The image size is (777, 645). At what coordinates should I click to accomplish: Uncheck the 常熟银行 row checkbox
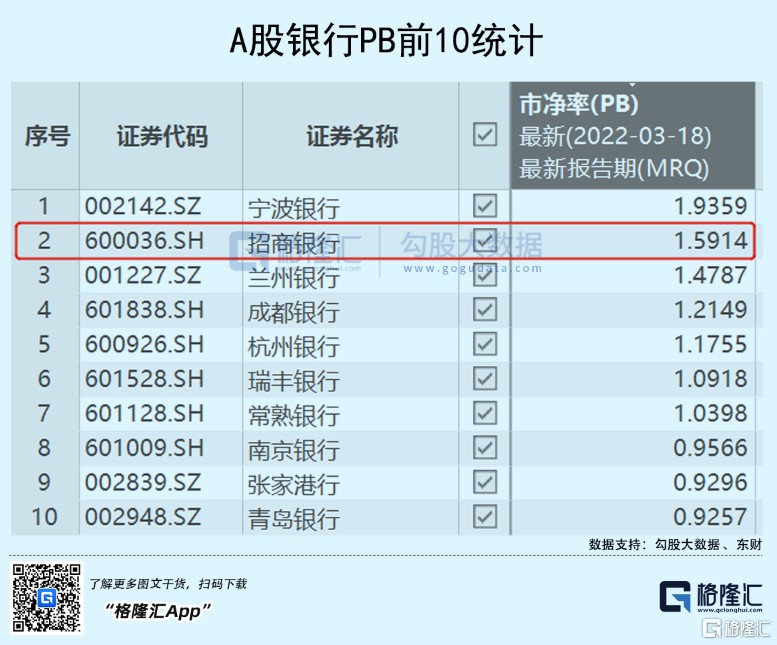click(485, 413)
